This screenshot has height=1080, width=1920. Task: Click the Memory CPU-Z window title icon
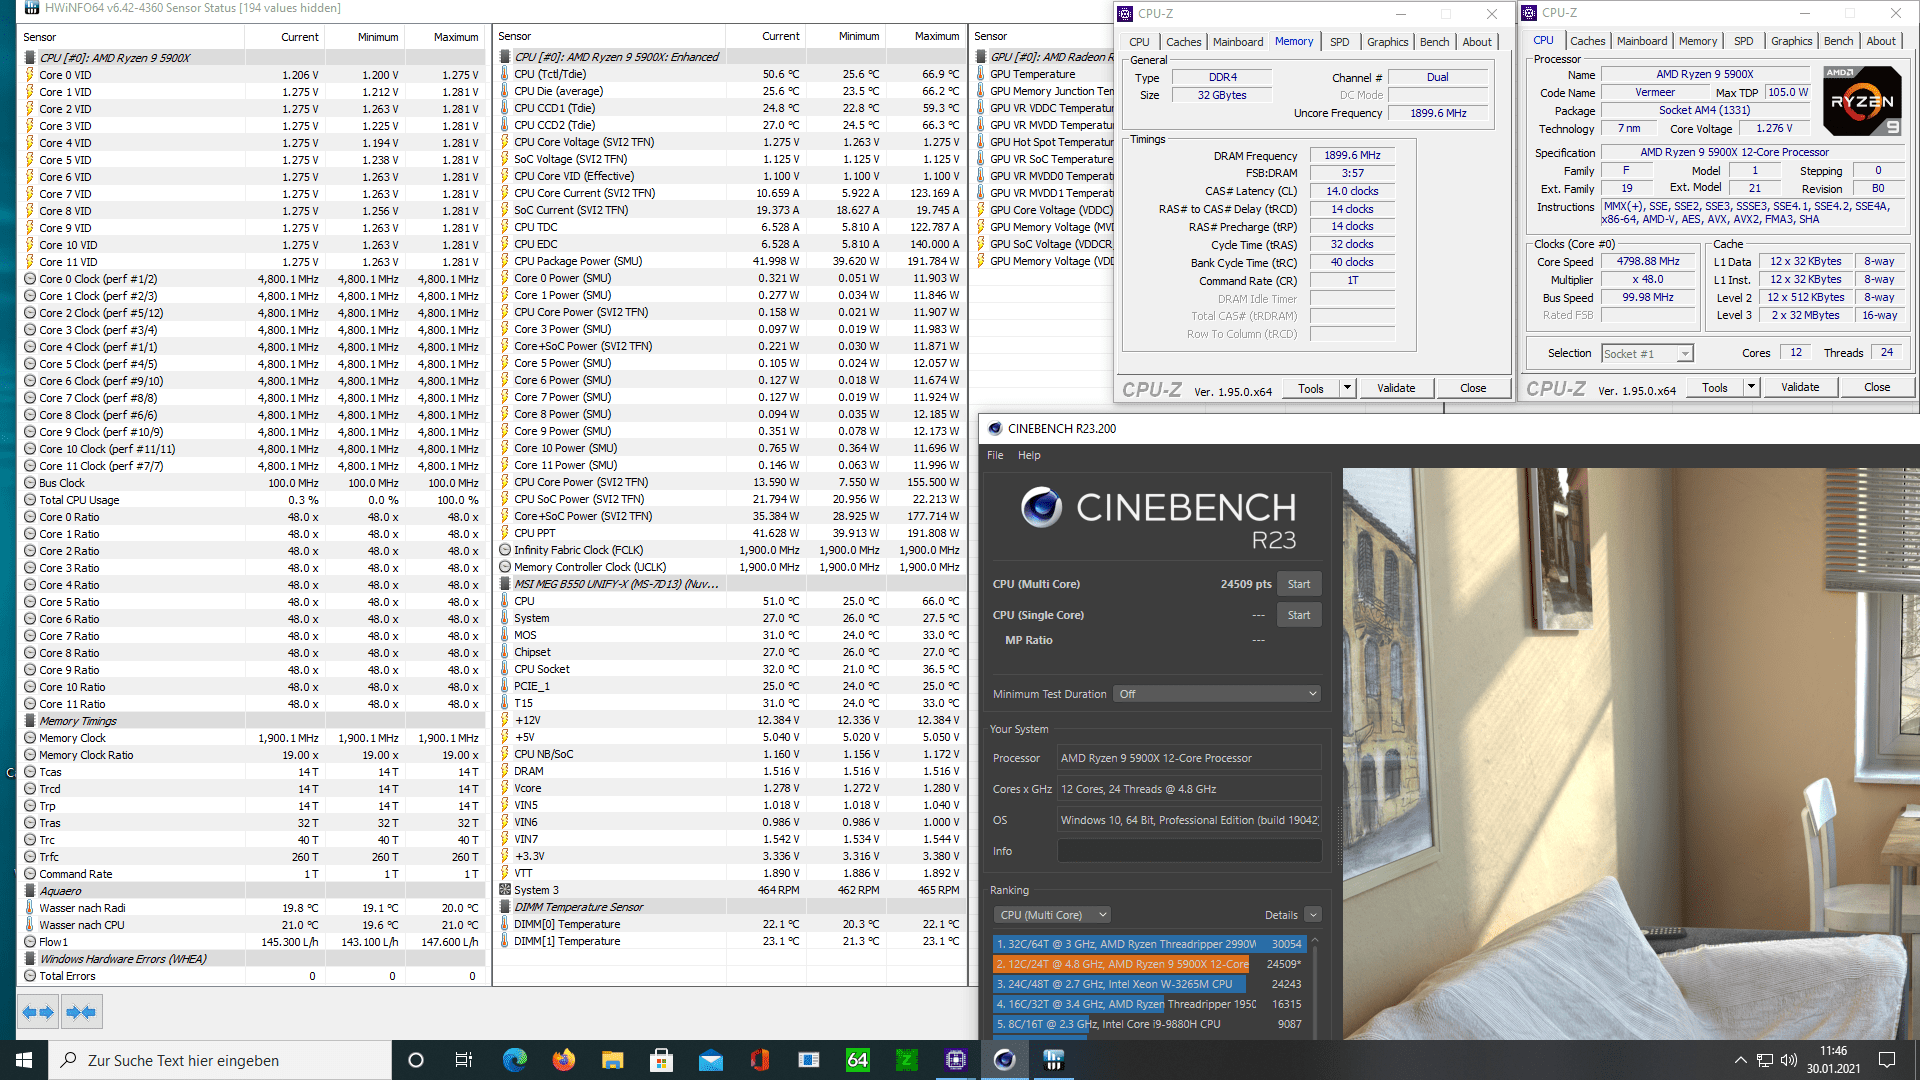1126,14
